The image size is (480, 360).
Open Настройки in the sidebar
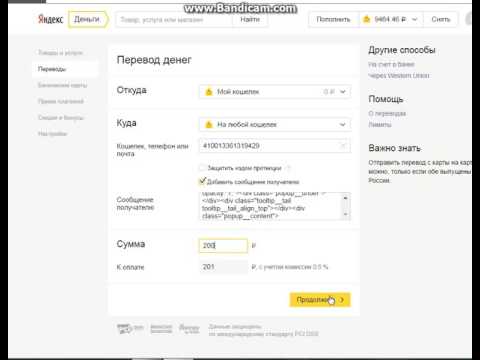click(52, 134)
